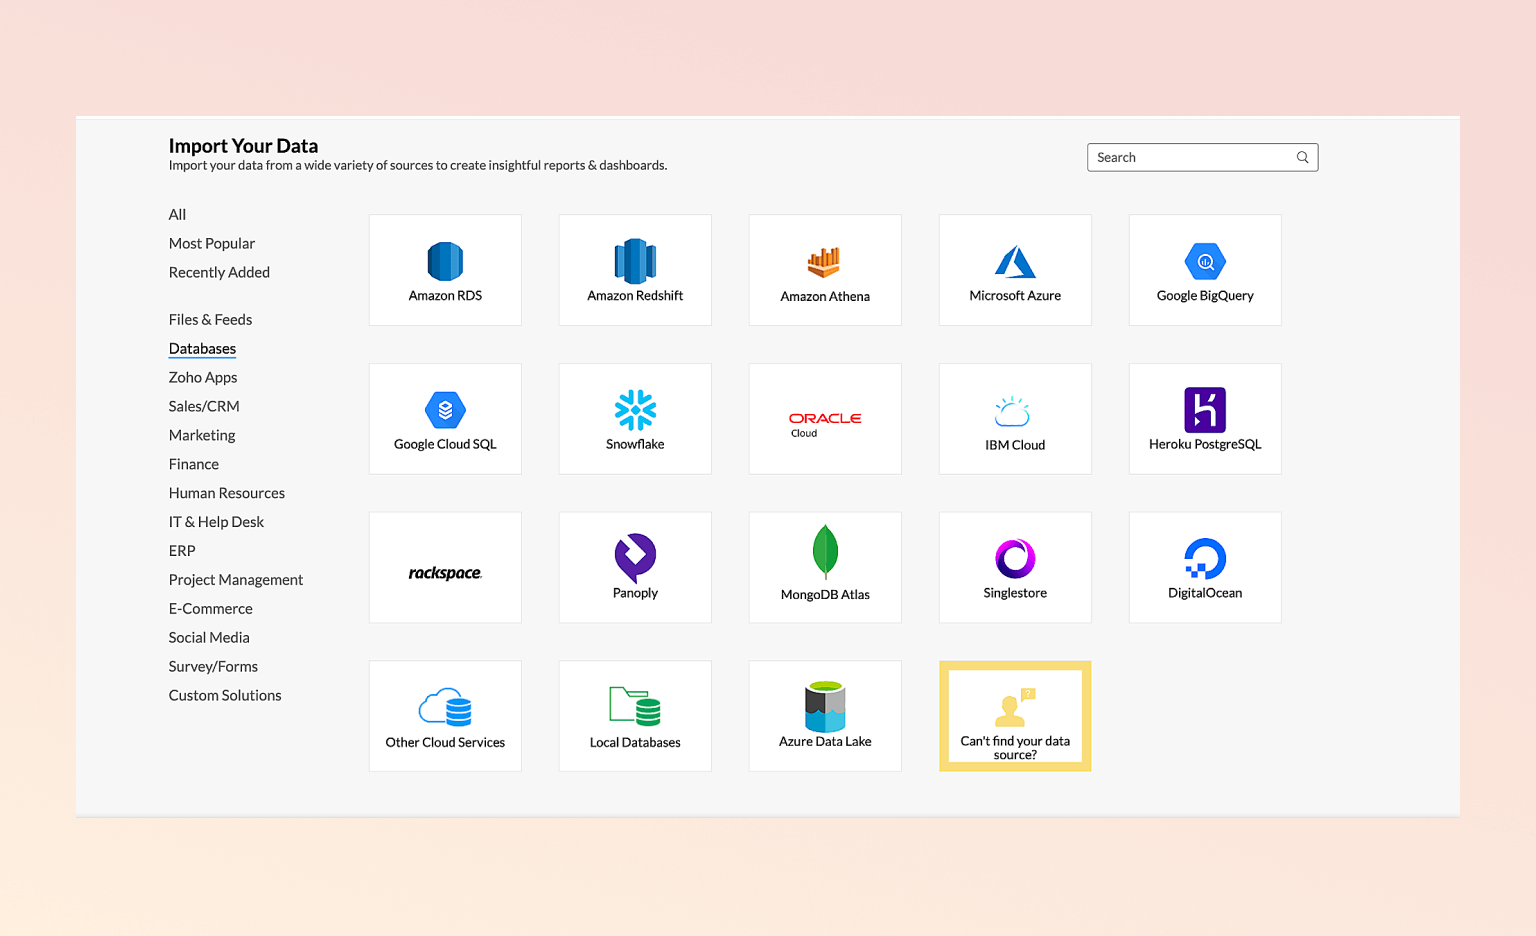Select the Microsoft Azure icon
Viewport: 1536px width, 936px height.
1015,262
